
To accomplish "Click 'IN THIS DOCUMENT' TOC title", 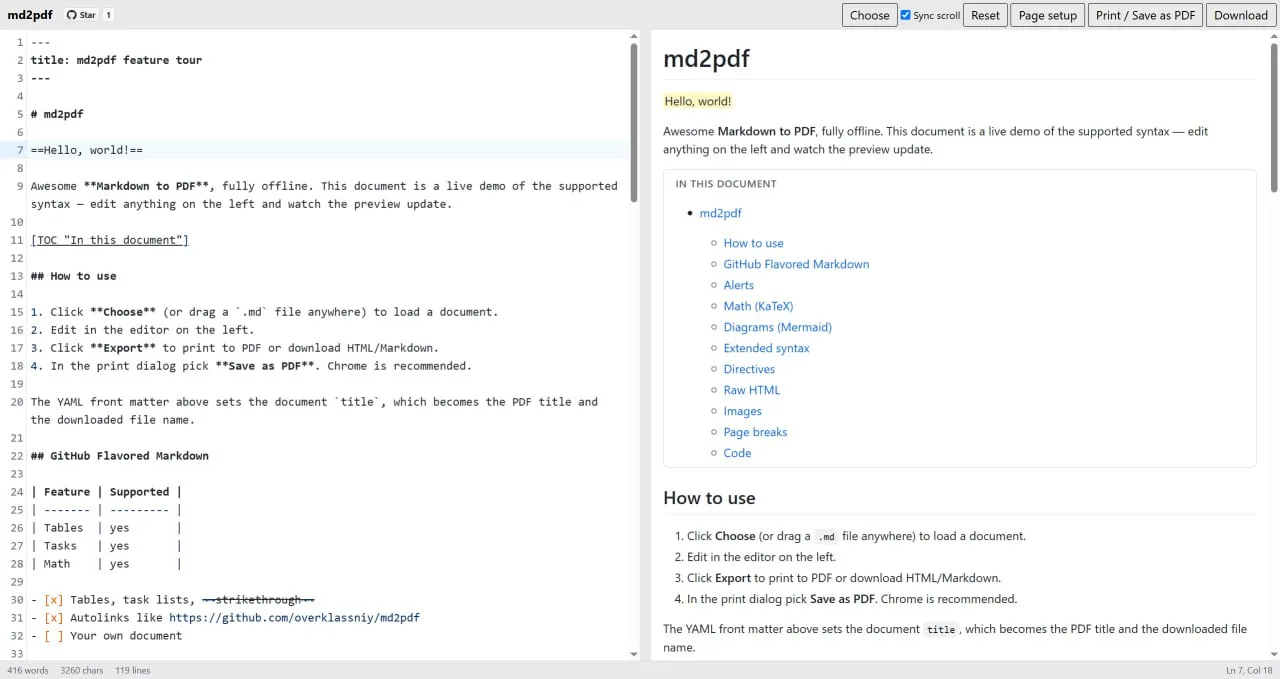I will (x=726, y=184).
